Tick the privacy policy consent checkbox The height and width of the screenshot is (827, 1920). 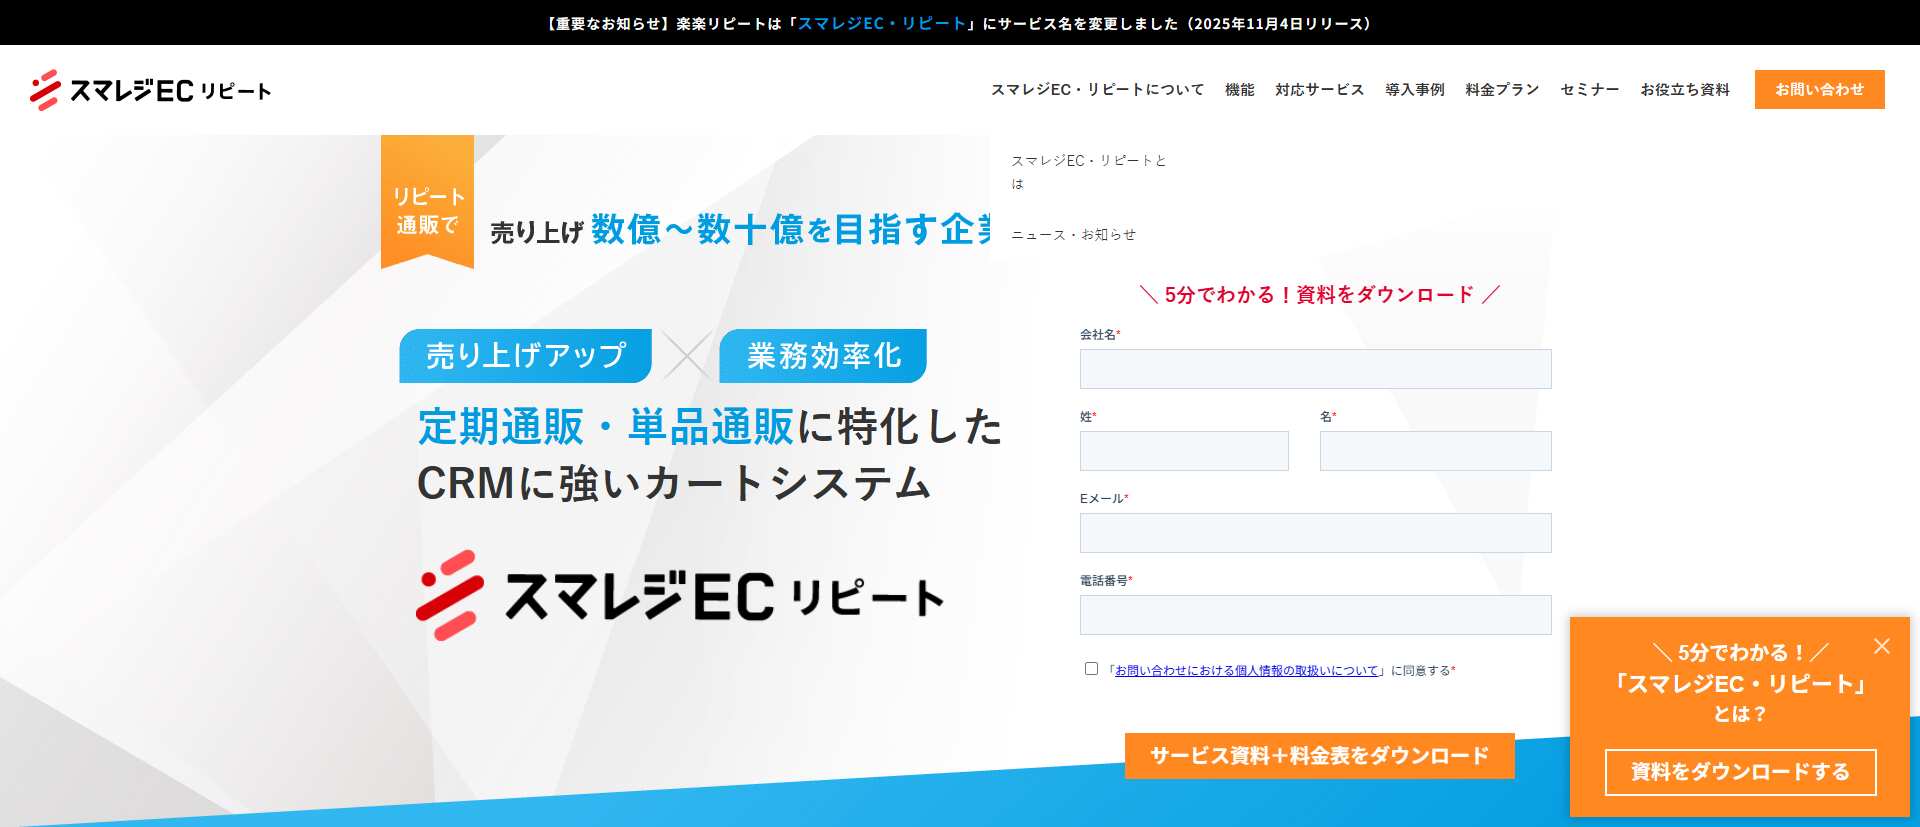1091,669
